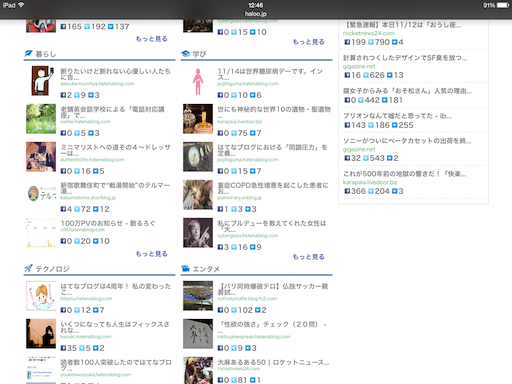Image resolution: width=512 pixels, height=384 pixels.
Task: Click the cat thumbnail next to 重症COPD article
Action: [198, 195]
